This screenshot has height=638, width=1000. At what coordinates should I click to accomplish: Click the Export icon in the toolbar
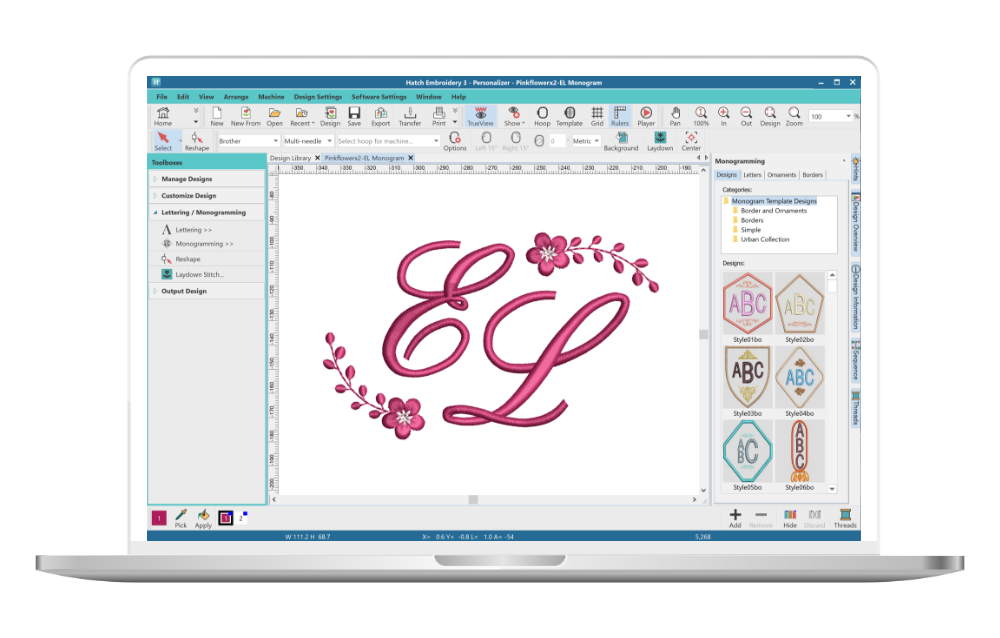(380, 113)
